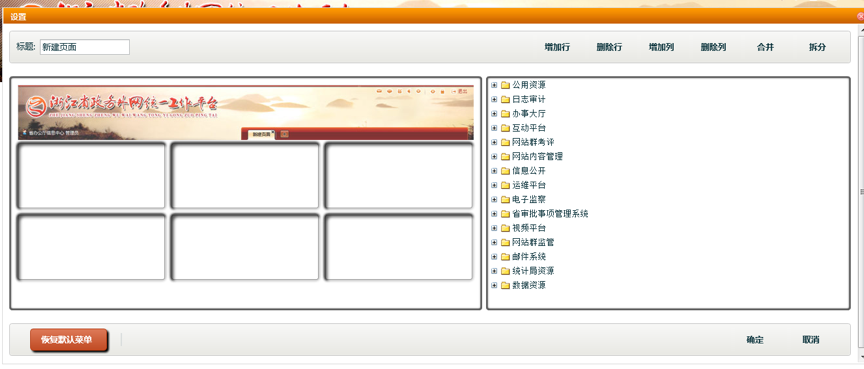Expand the 省审批事项管理系统 node

(x=494, y=214)
